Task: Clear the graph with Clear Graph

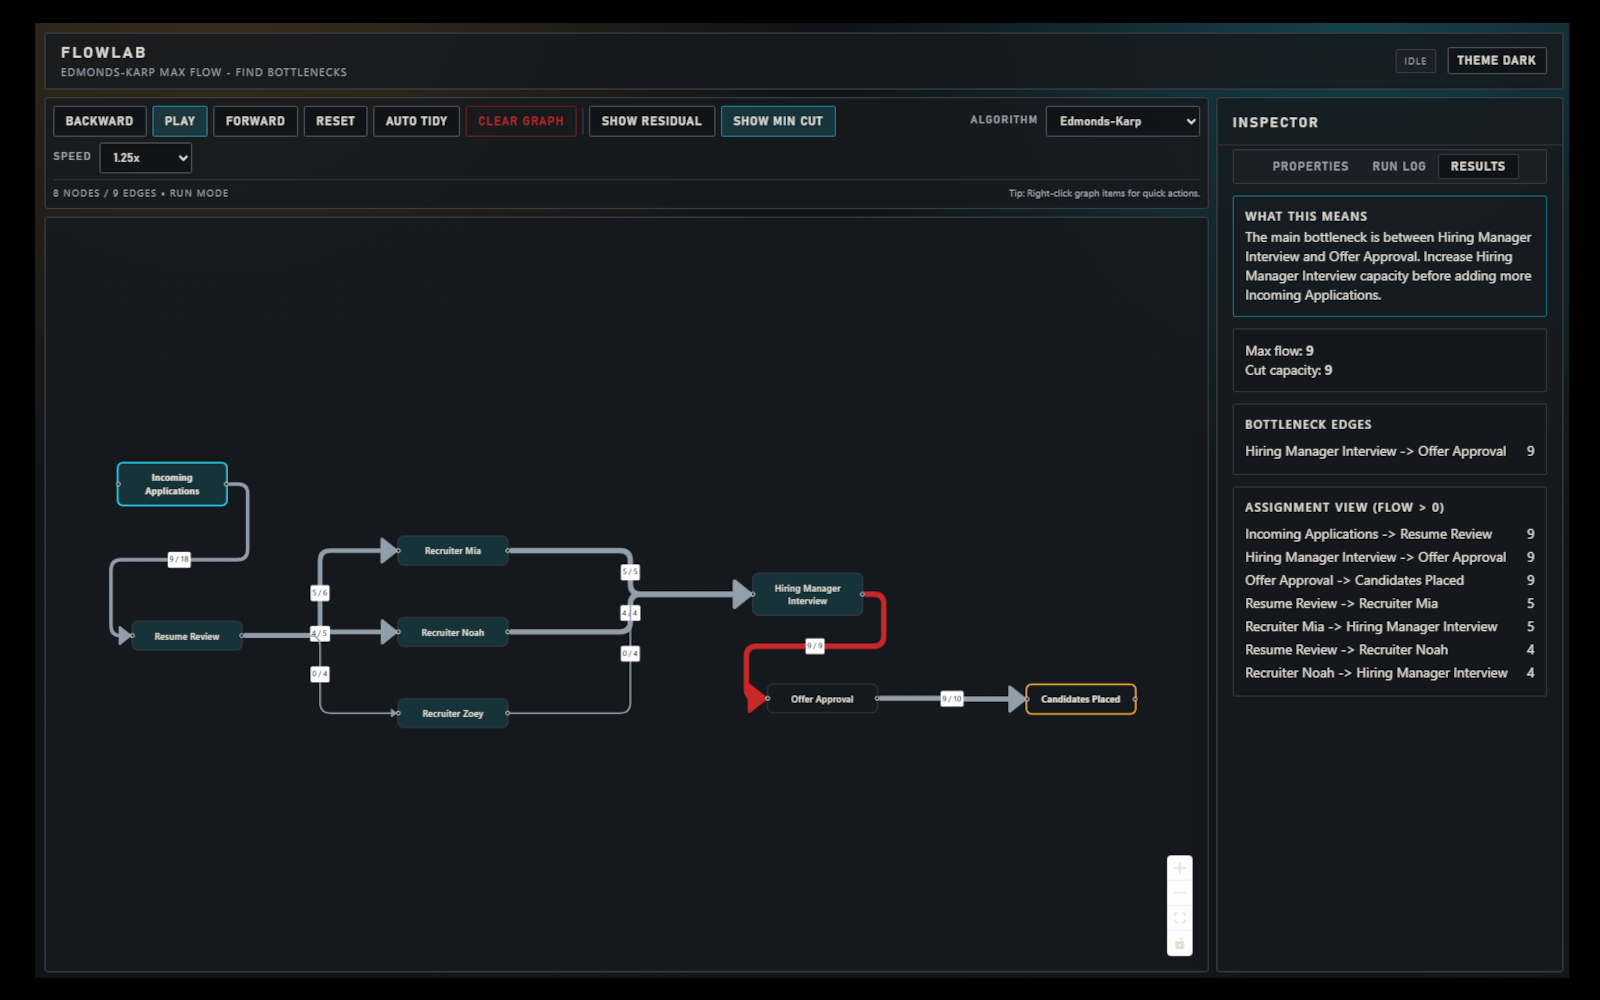Action: [x=521, y=121]
